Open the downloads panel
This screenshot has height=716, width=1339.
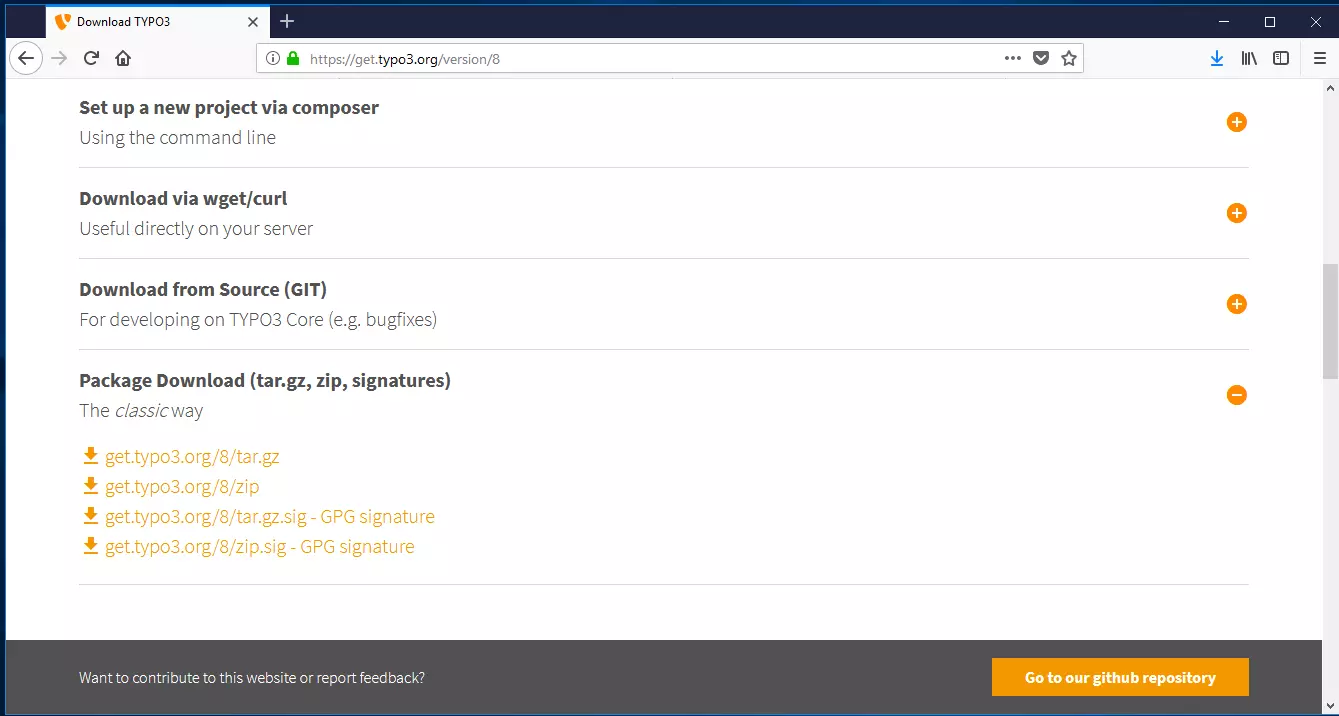pyautogui.click(x=1217, y=58)
